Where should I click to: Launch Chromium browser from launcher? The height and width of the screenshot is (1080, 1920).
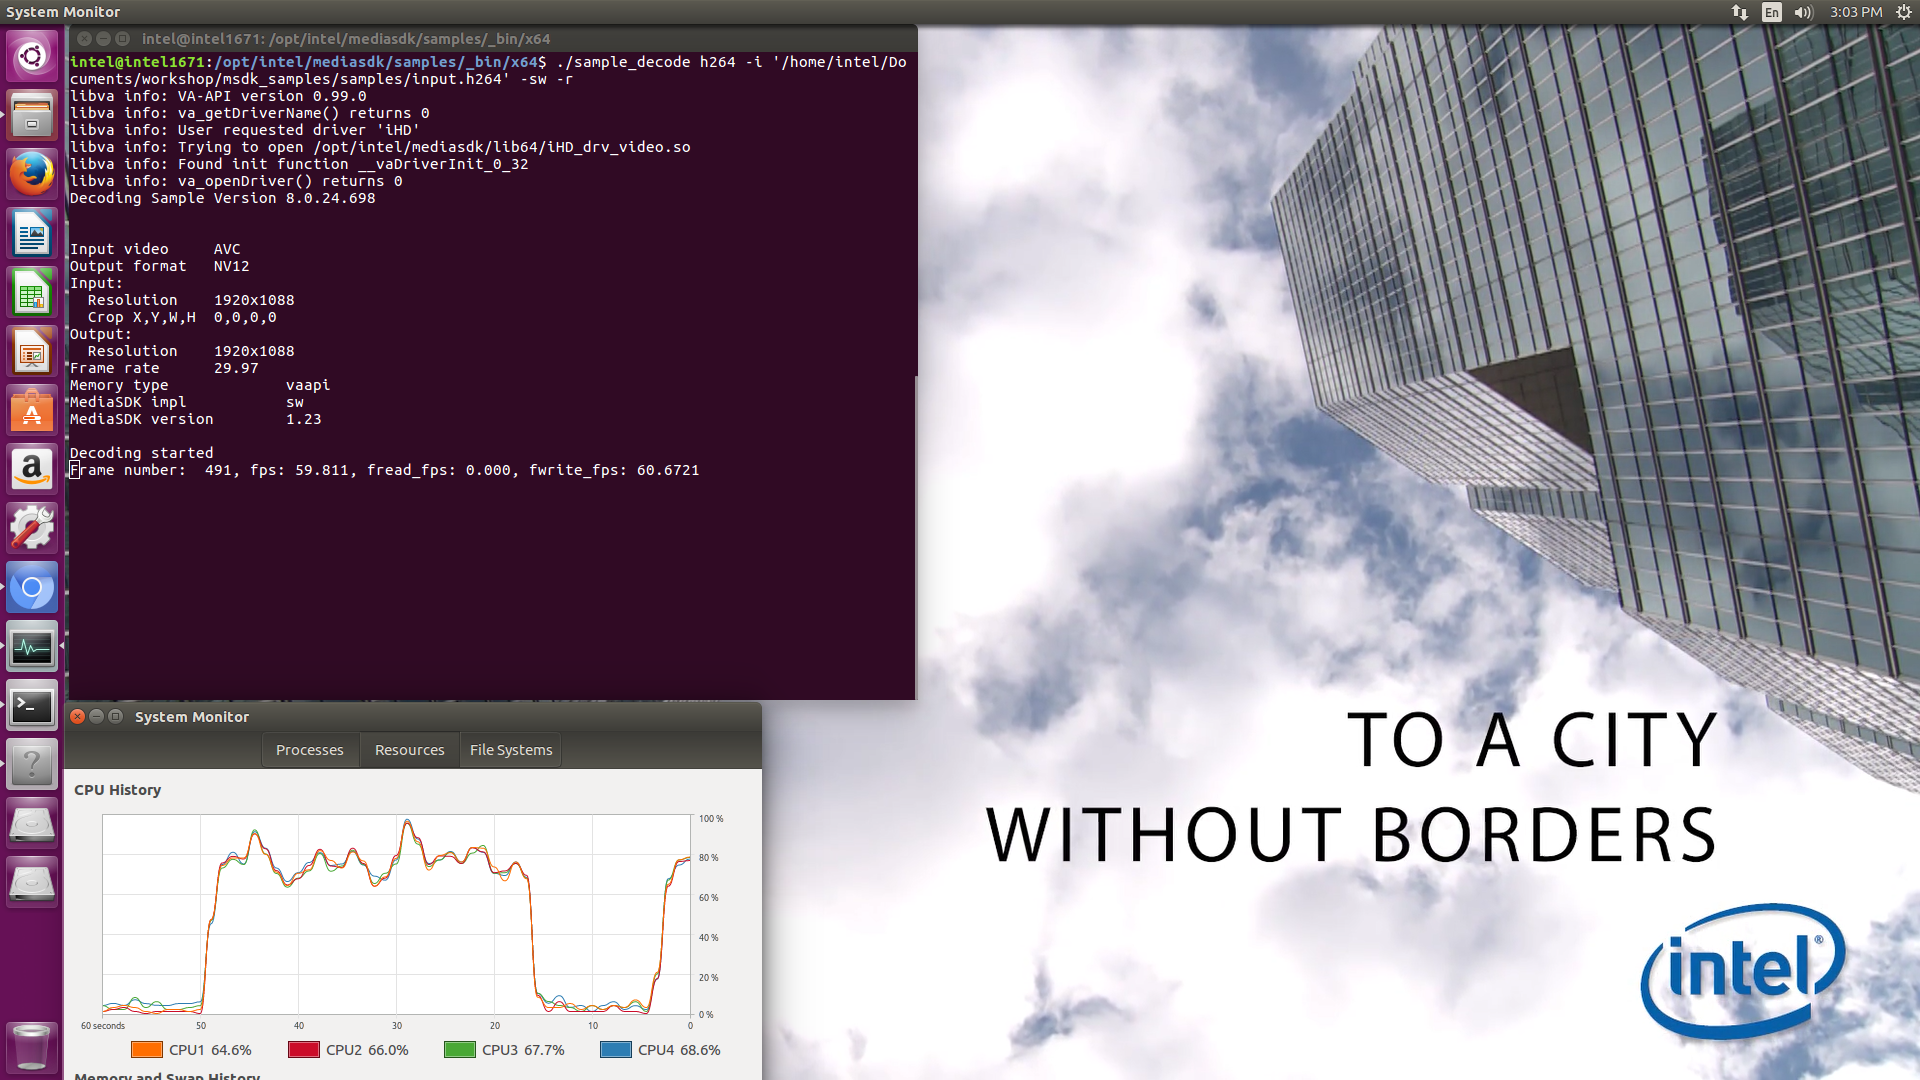coord(32,588)
